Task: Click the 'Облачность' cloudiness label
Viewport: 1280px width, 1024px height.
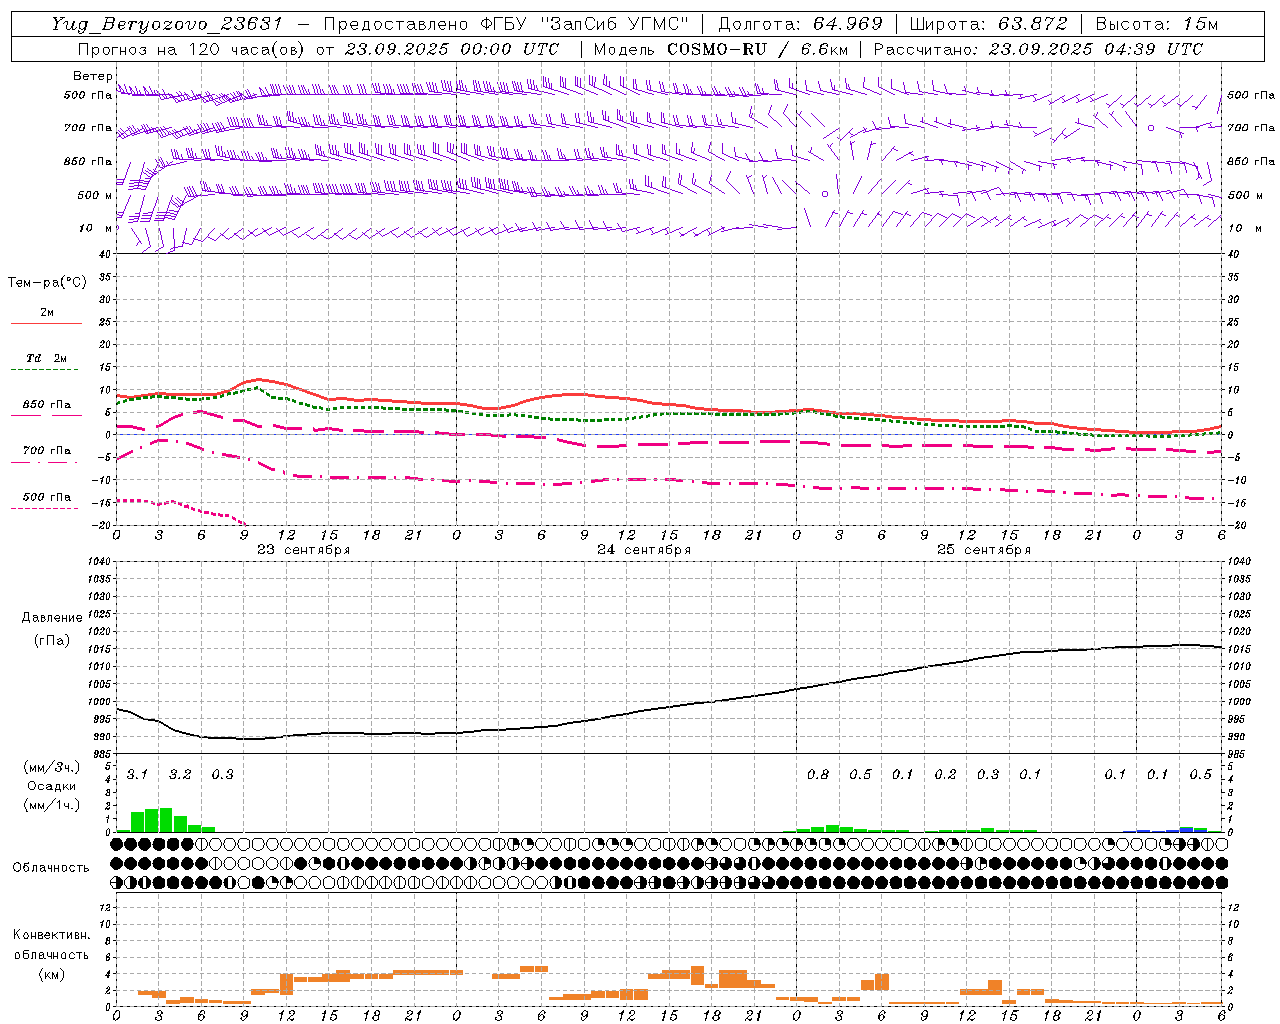Action: [x=51, y=867]
